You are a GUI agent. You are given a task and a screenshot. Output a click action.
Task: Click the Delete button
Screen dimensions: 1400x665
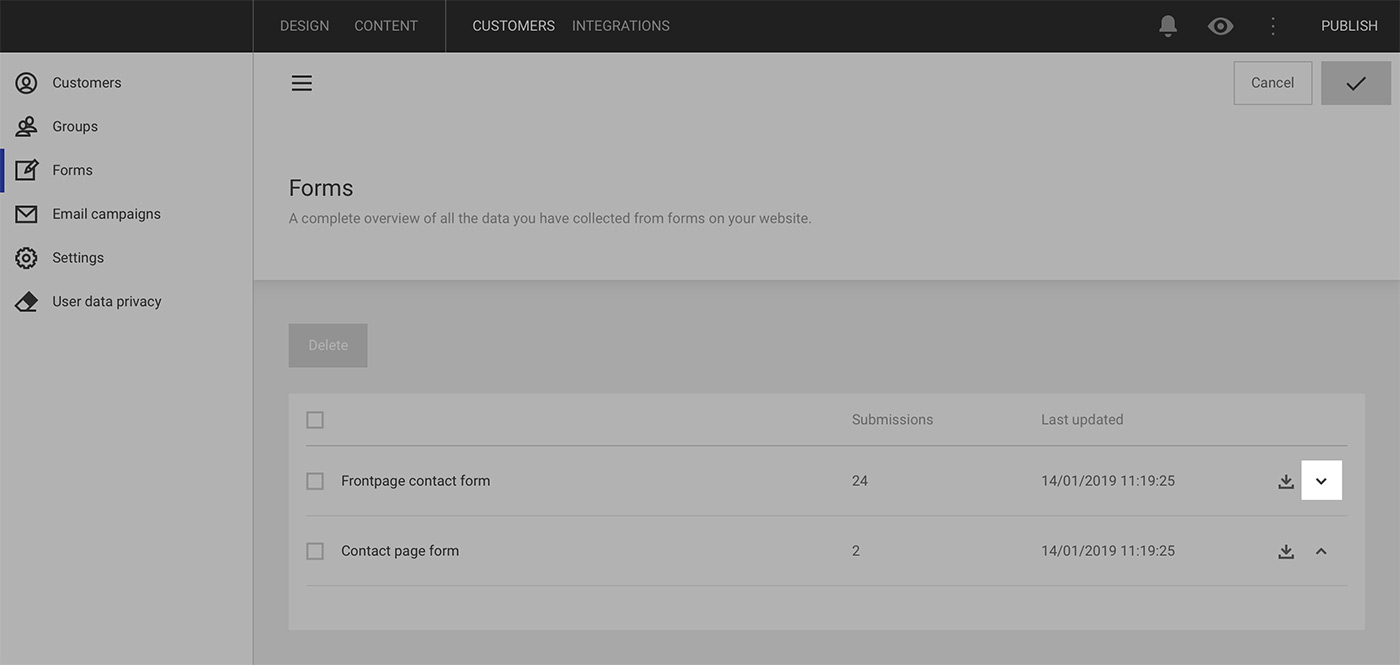[x=328, y=345]
